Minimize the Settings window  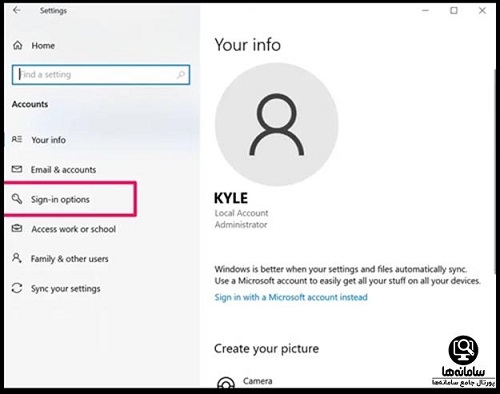426,11
